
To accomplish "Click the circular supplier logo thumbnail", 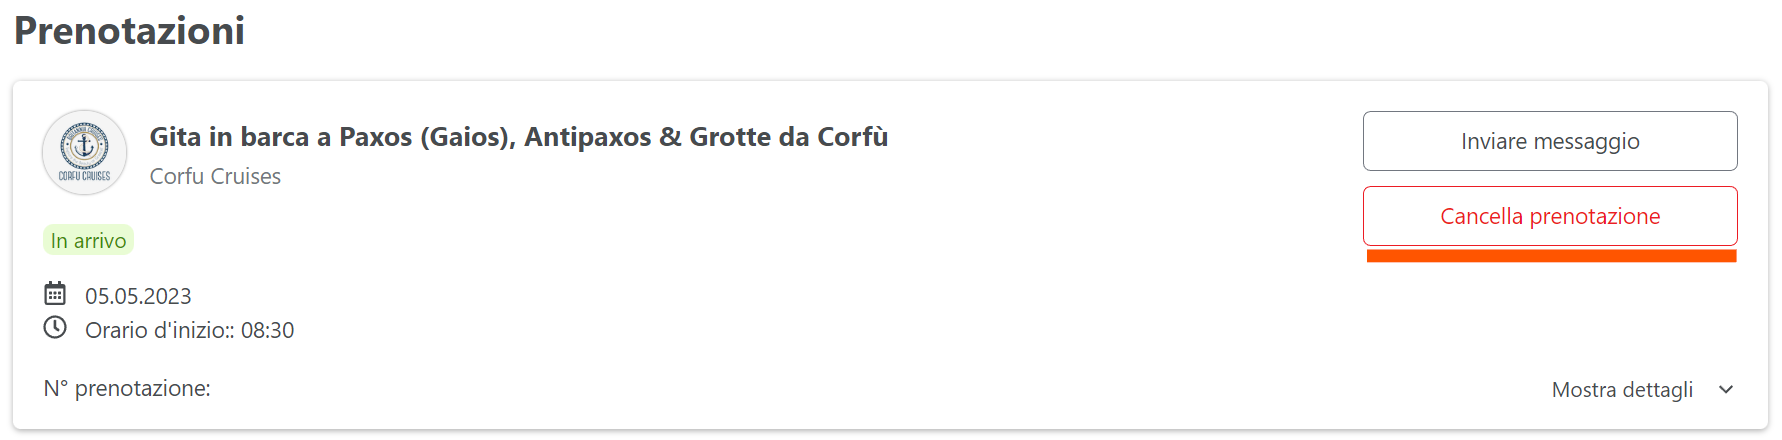I will pos(85,152).
